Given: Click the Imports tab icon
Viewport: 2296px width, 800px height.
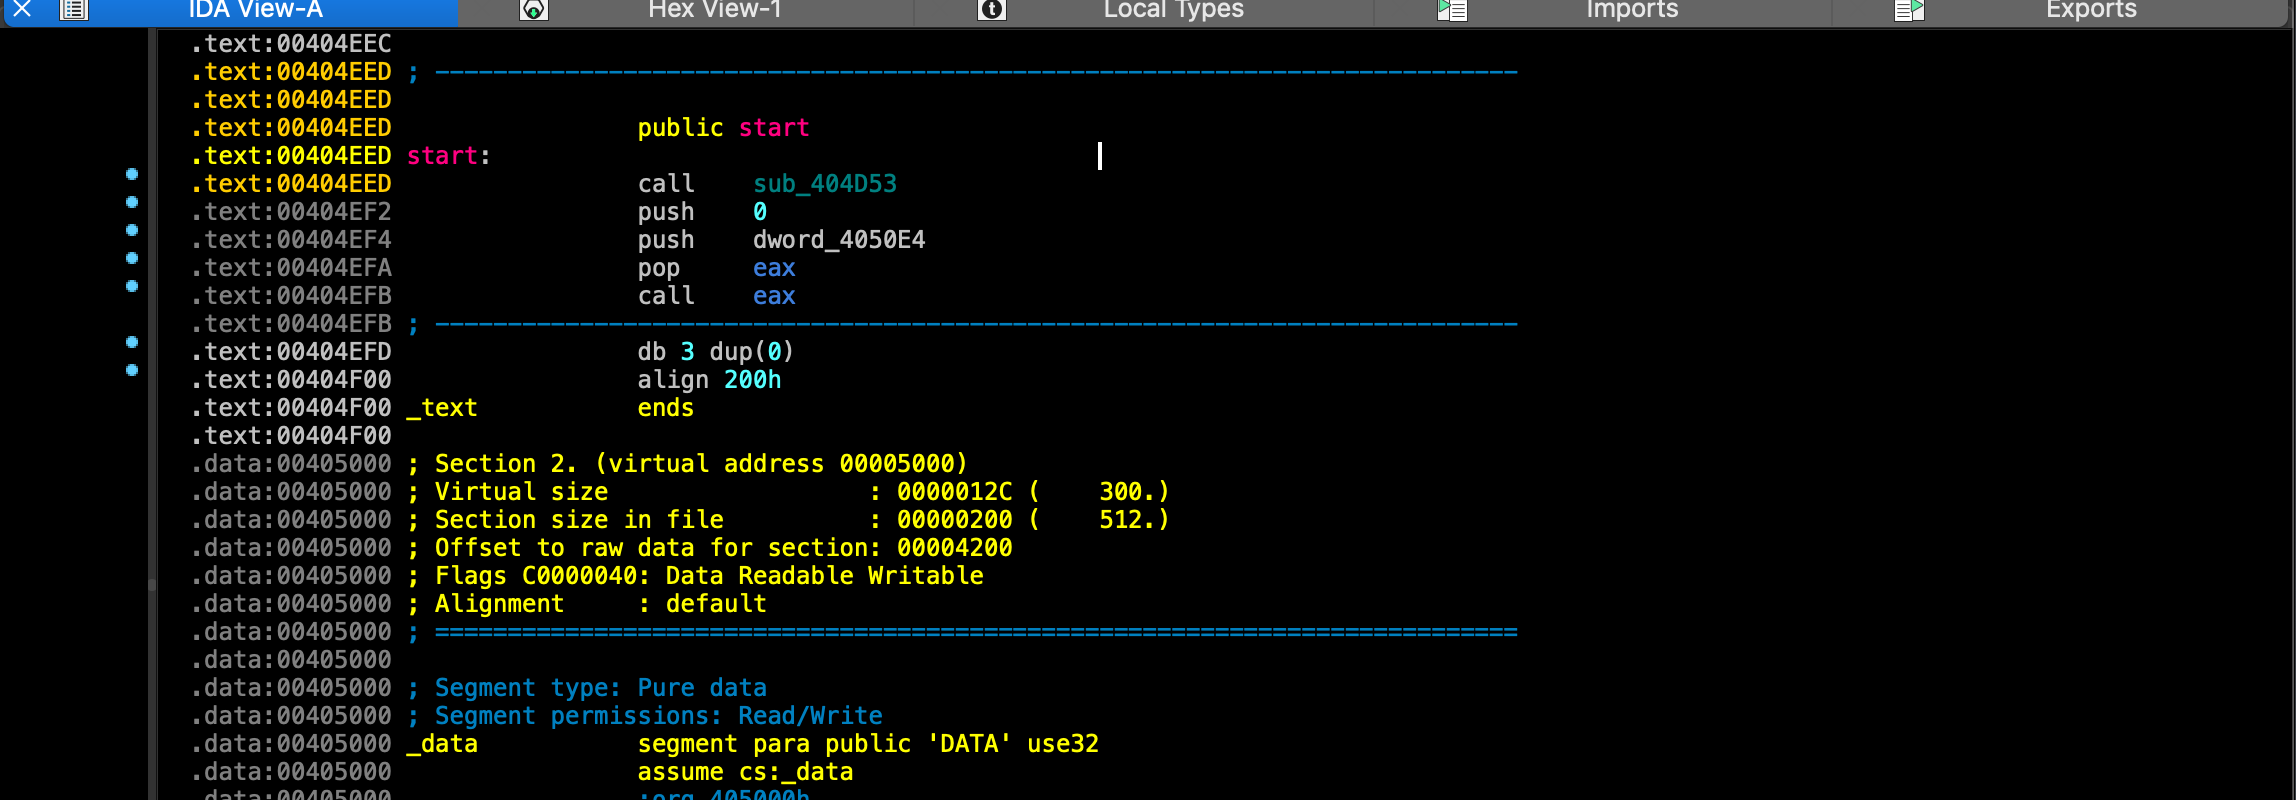Looking at the screenshot, I should (x=1452, y=10).
